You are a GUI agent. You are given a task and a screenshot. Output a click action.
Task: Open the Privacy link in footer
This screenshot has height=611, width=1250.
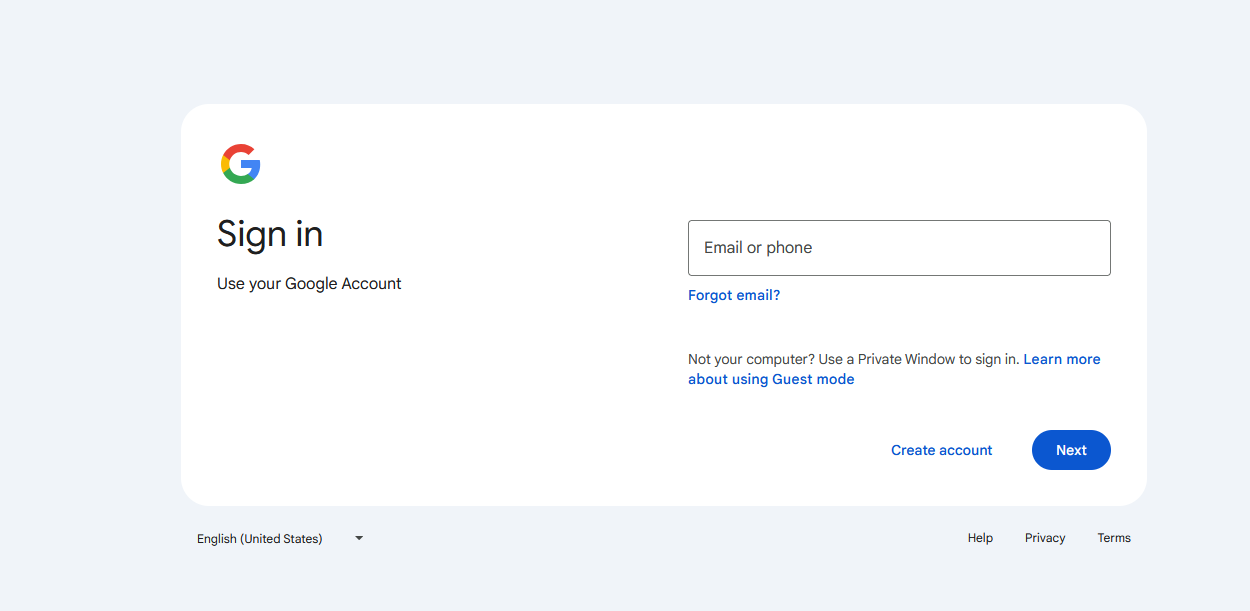[1045, 538]
